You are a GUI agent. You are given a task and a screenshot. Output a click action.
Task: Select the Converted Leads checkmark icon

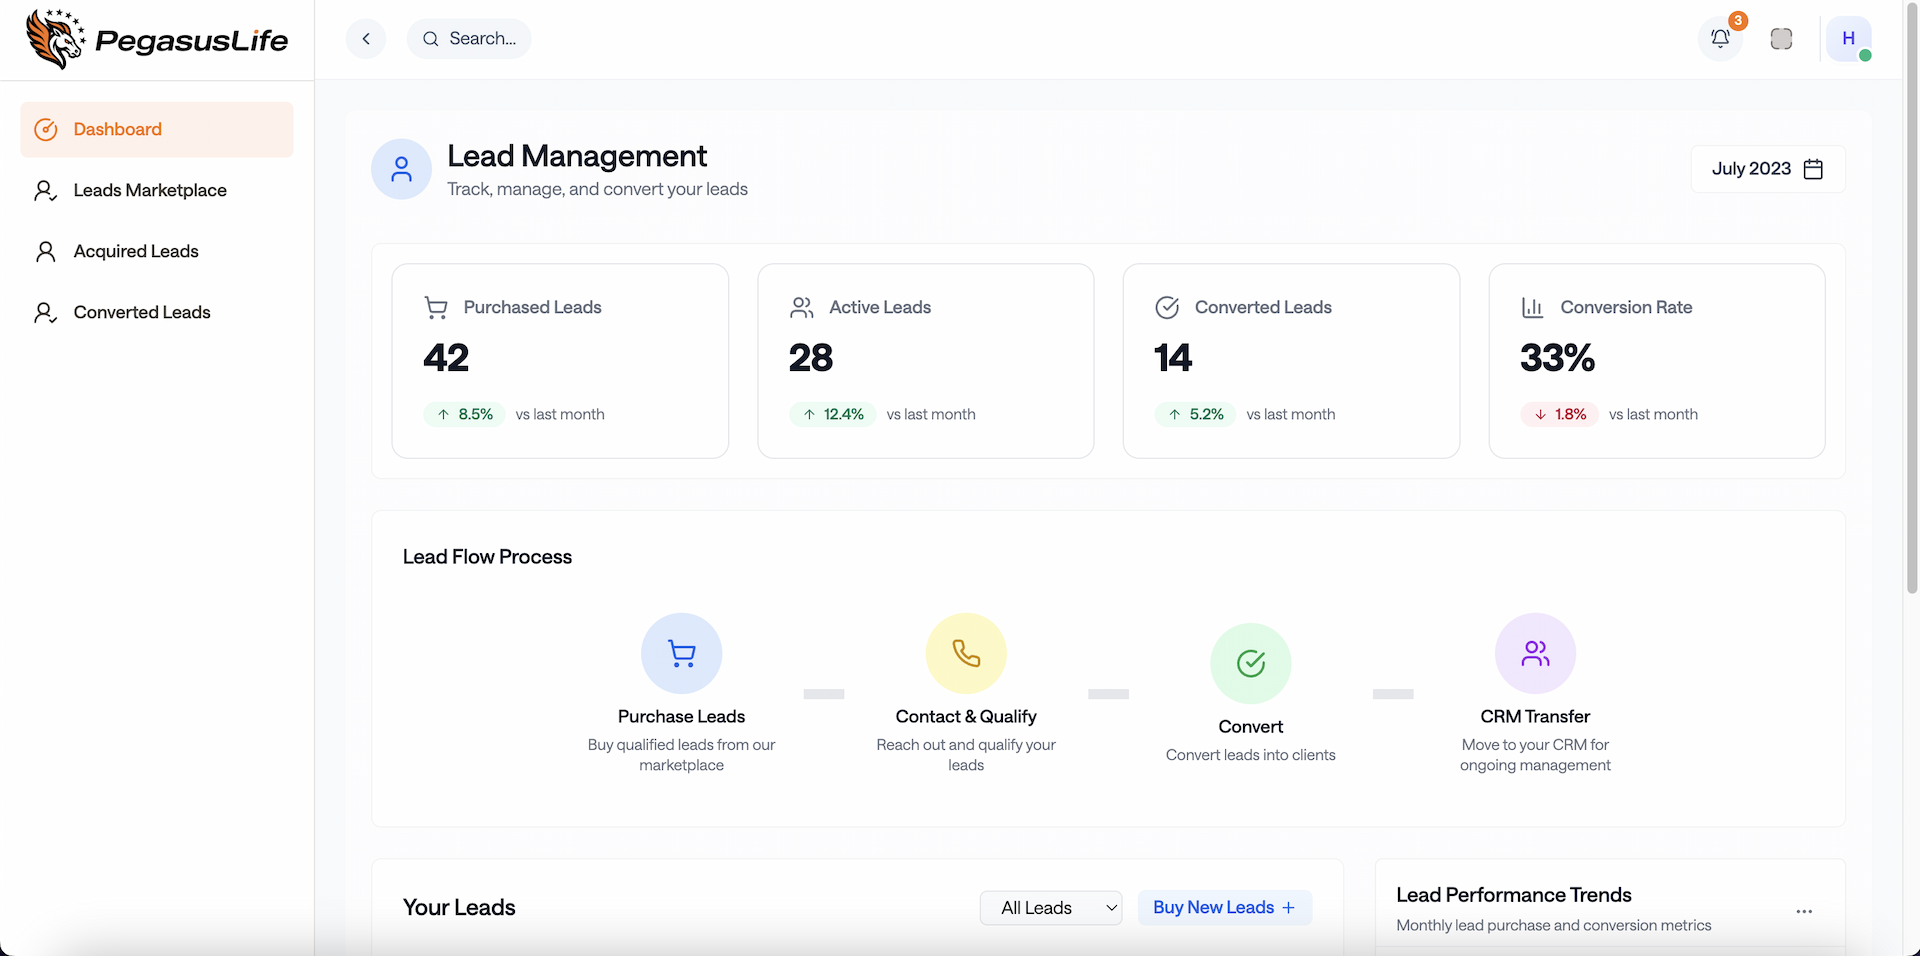coord(1166,307)
